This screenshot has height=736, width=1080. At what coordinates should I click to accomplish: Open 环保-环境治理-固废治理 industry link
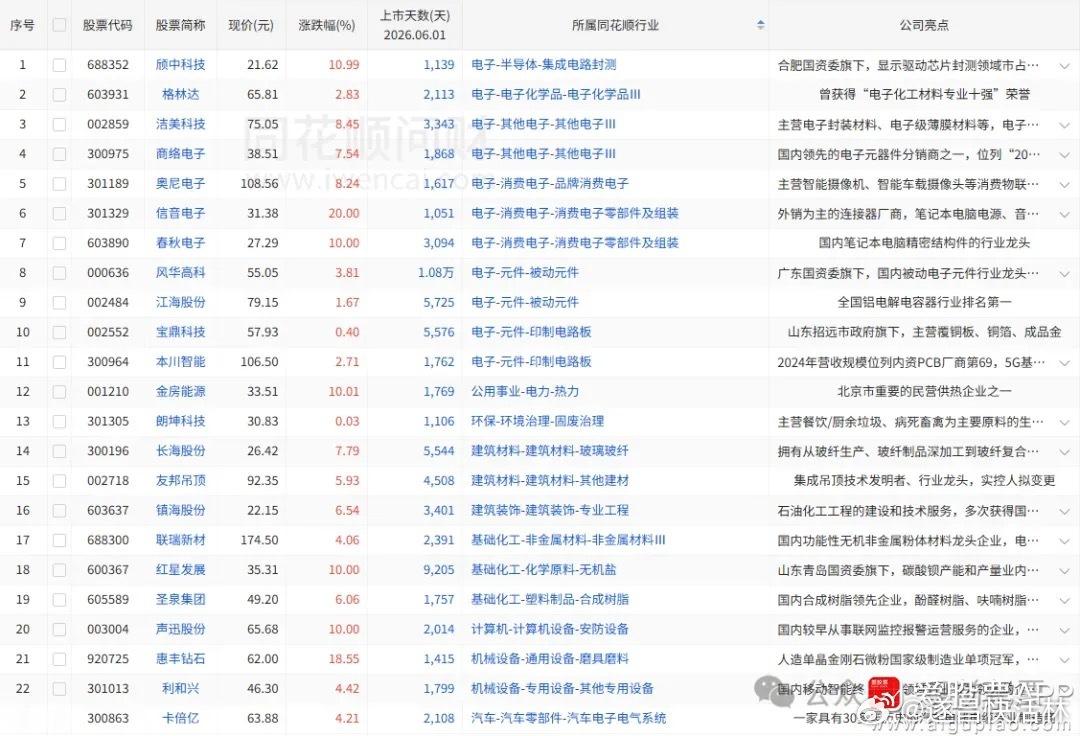coord(537,421)
